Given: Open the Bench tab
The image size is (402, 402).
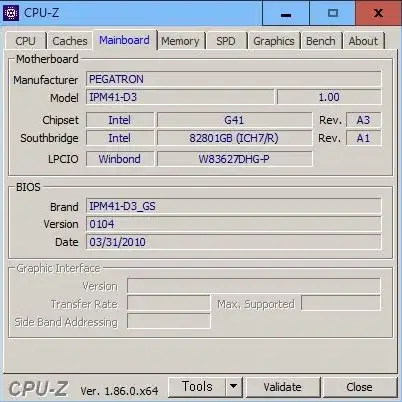Looking at the screenshot, I should point(321,41).
